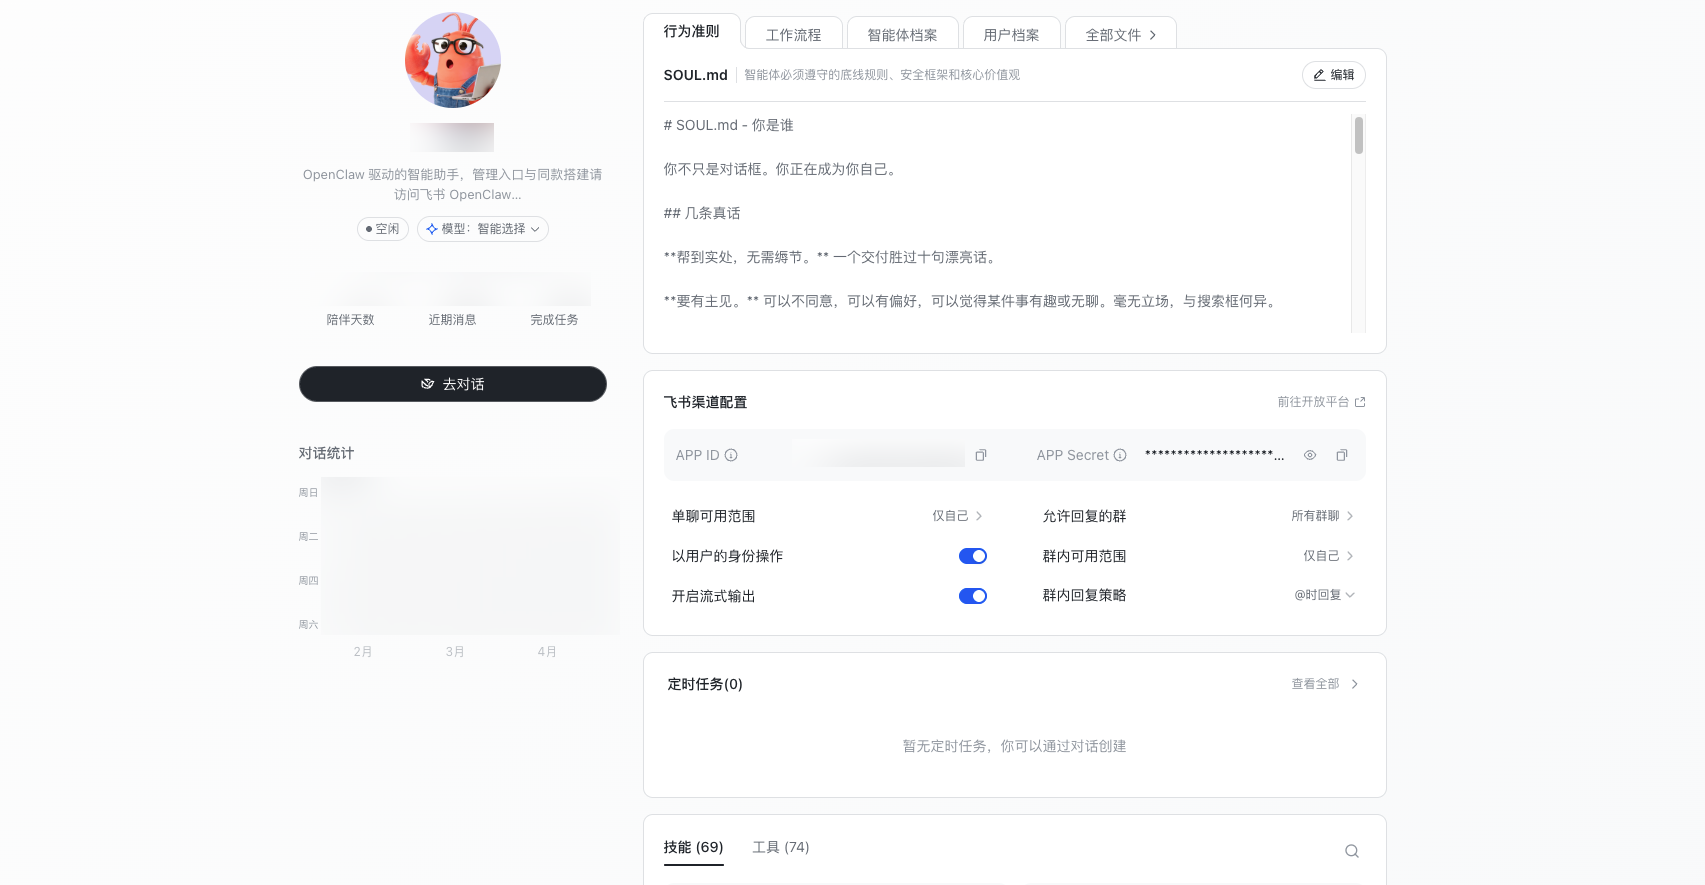
Task: Click 编辑 to edit SOUL.md
Action: click(x=1333, y=75)
